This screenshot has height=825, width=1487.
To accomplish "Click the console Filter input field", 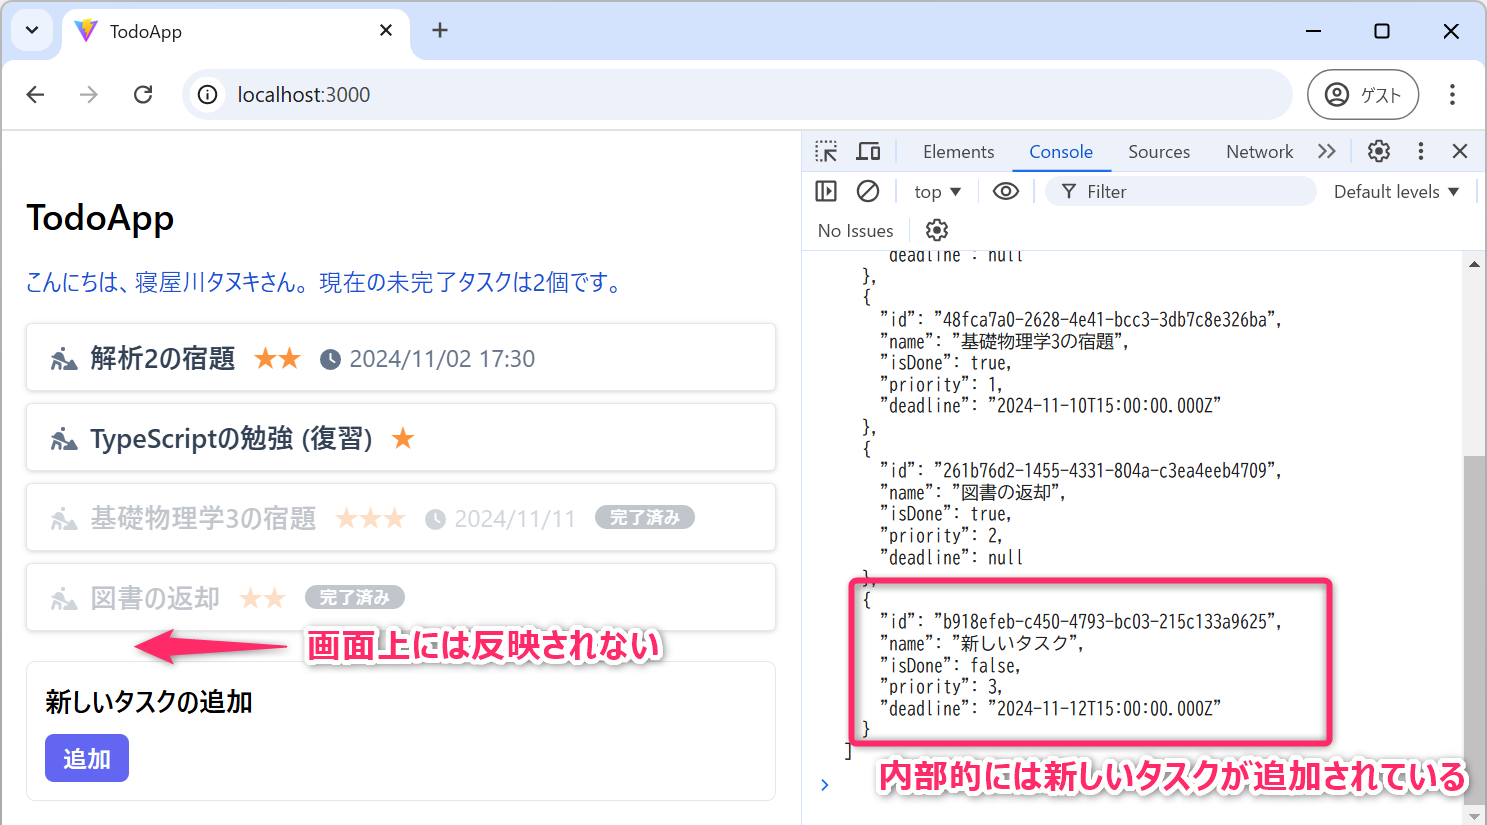I will click(1190, 191).
